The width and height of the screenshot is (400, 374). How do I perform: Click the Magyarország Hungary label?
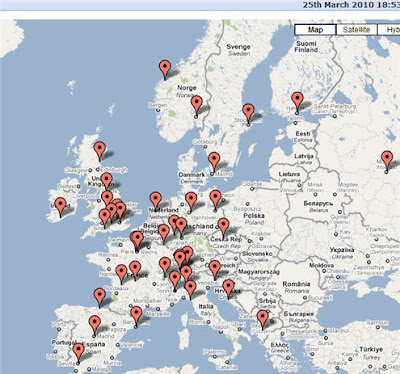click(259, 275)
